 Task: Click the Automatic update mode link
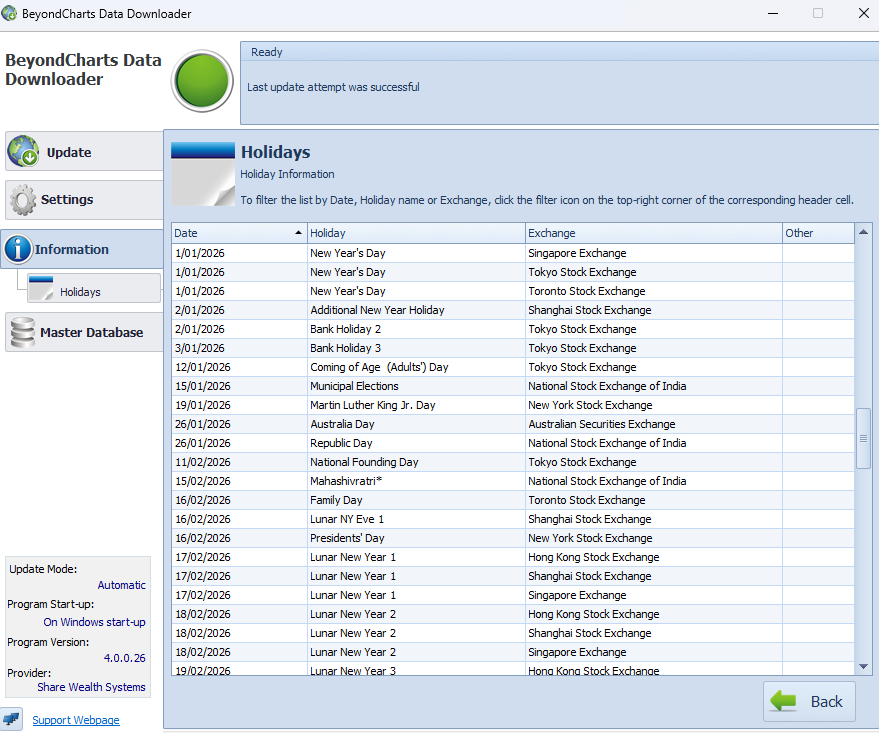point(121,585)
